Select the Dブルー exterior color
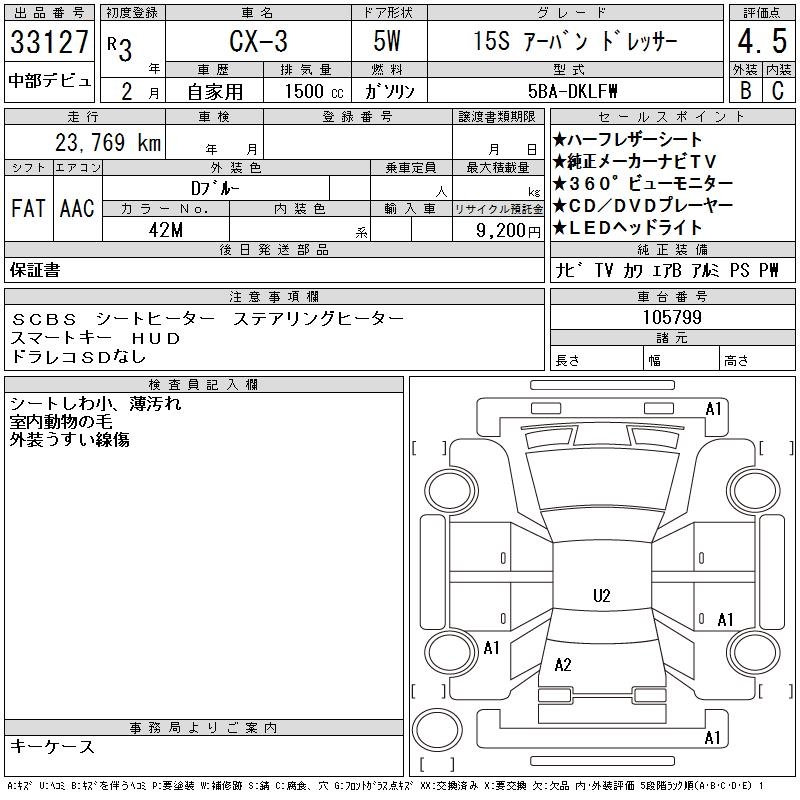The image size is (800, 800). point(215,188)
